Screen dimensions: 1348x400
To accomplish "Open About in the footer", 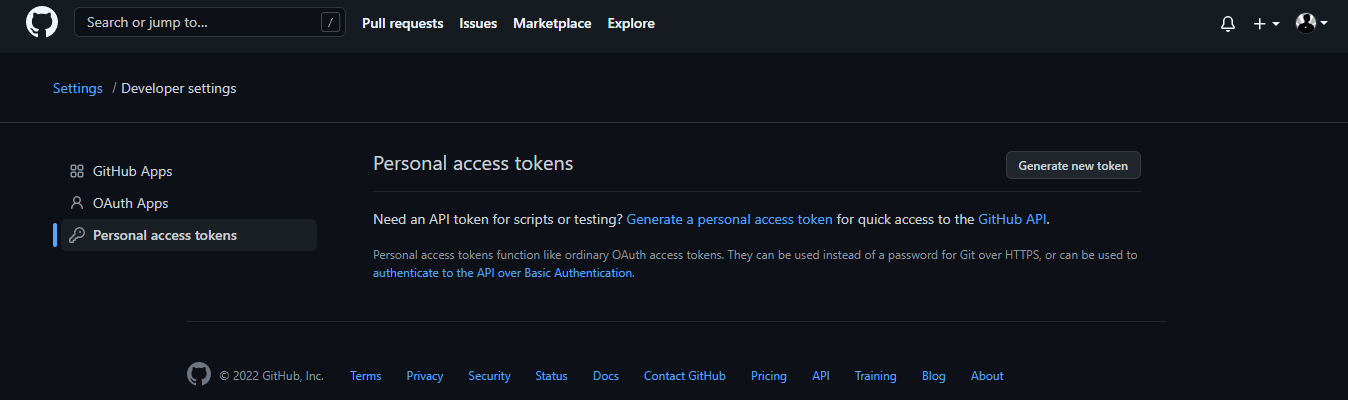I will point(987,376).
